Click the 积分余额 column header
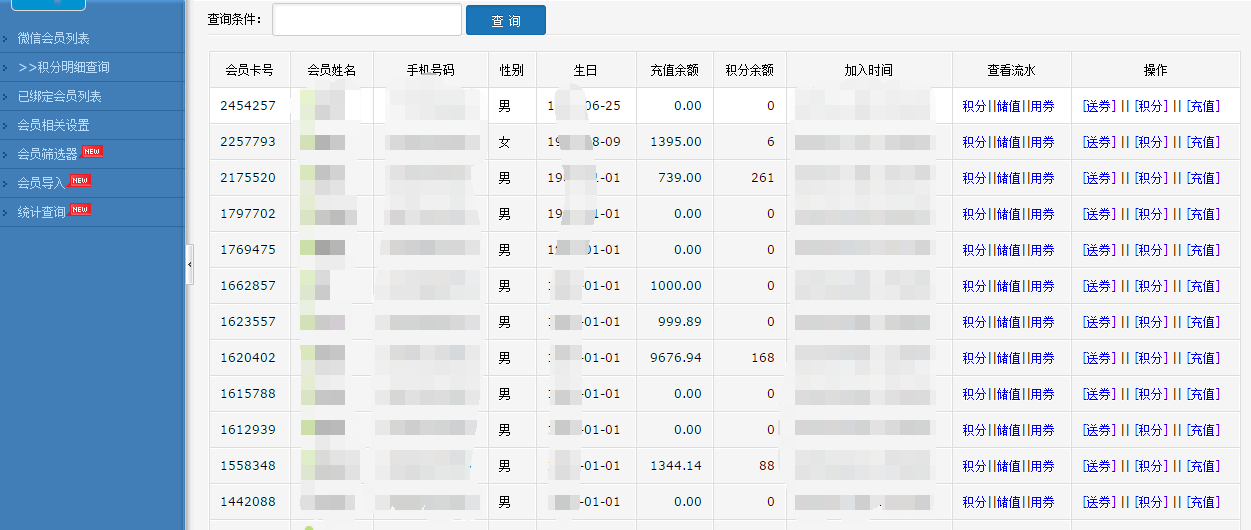 [749, 70]
